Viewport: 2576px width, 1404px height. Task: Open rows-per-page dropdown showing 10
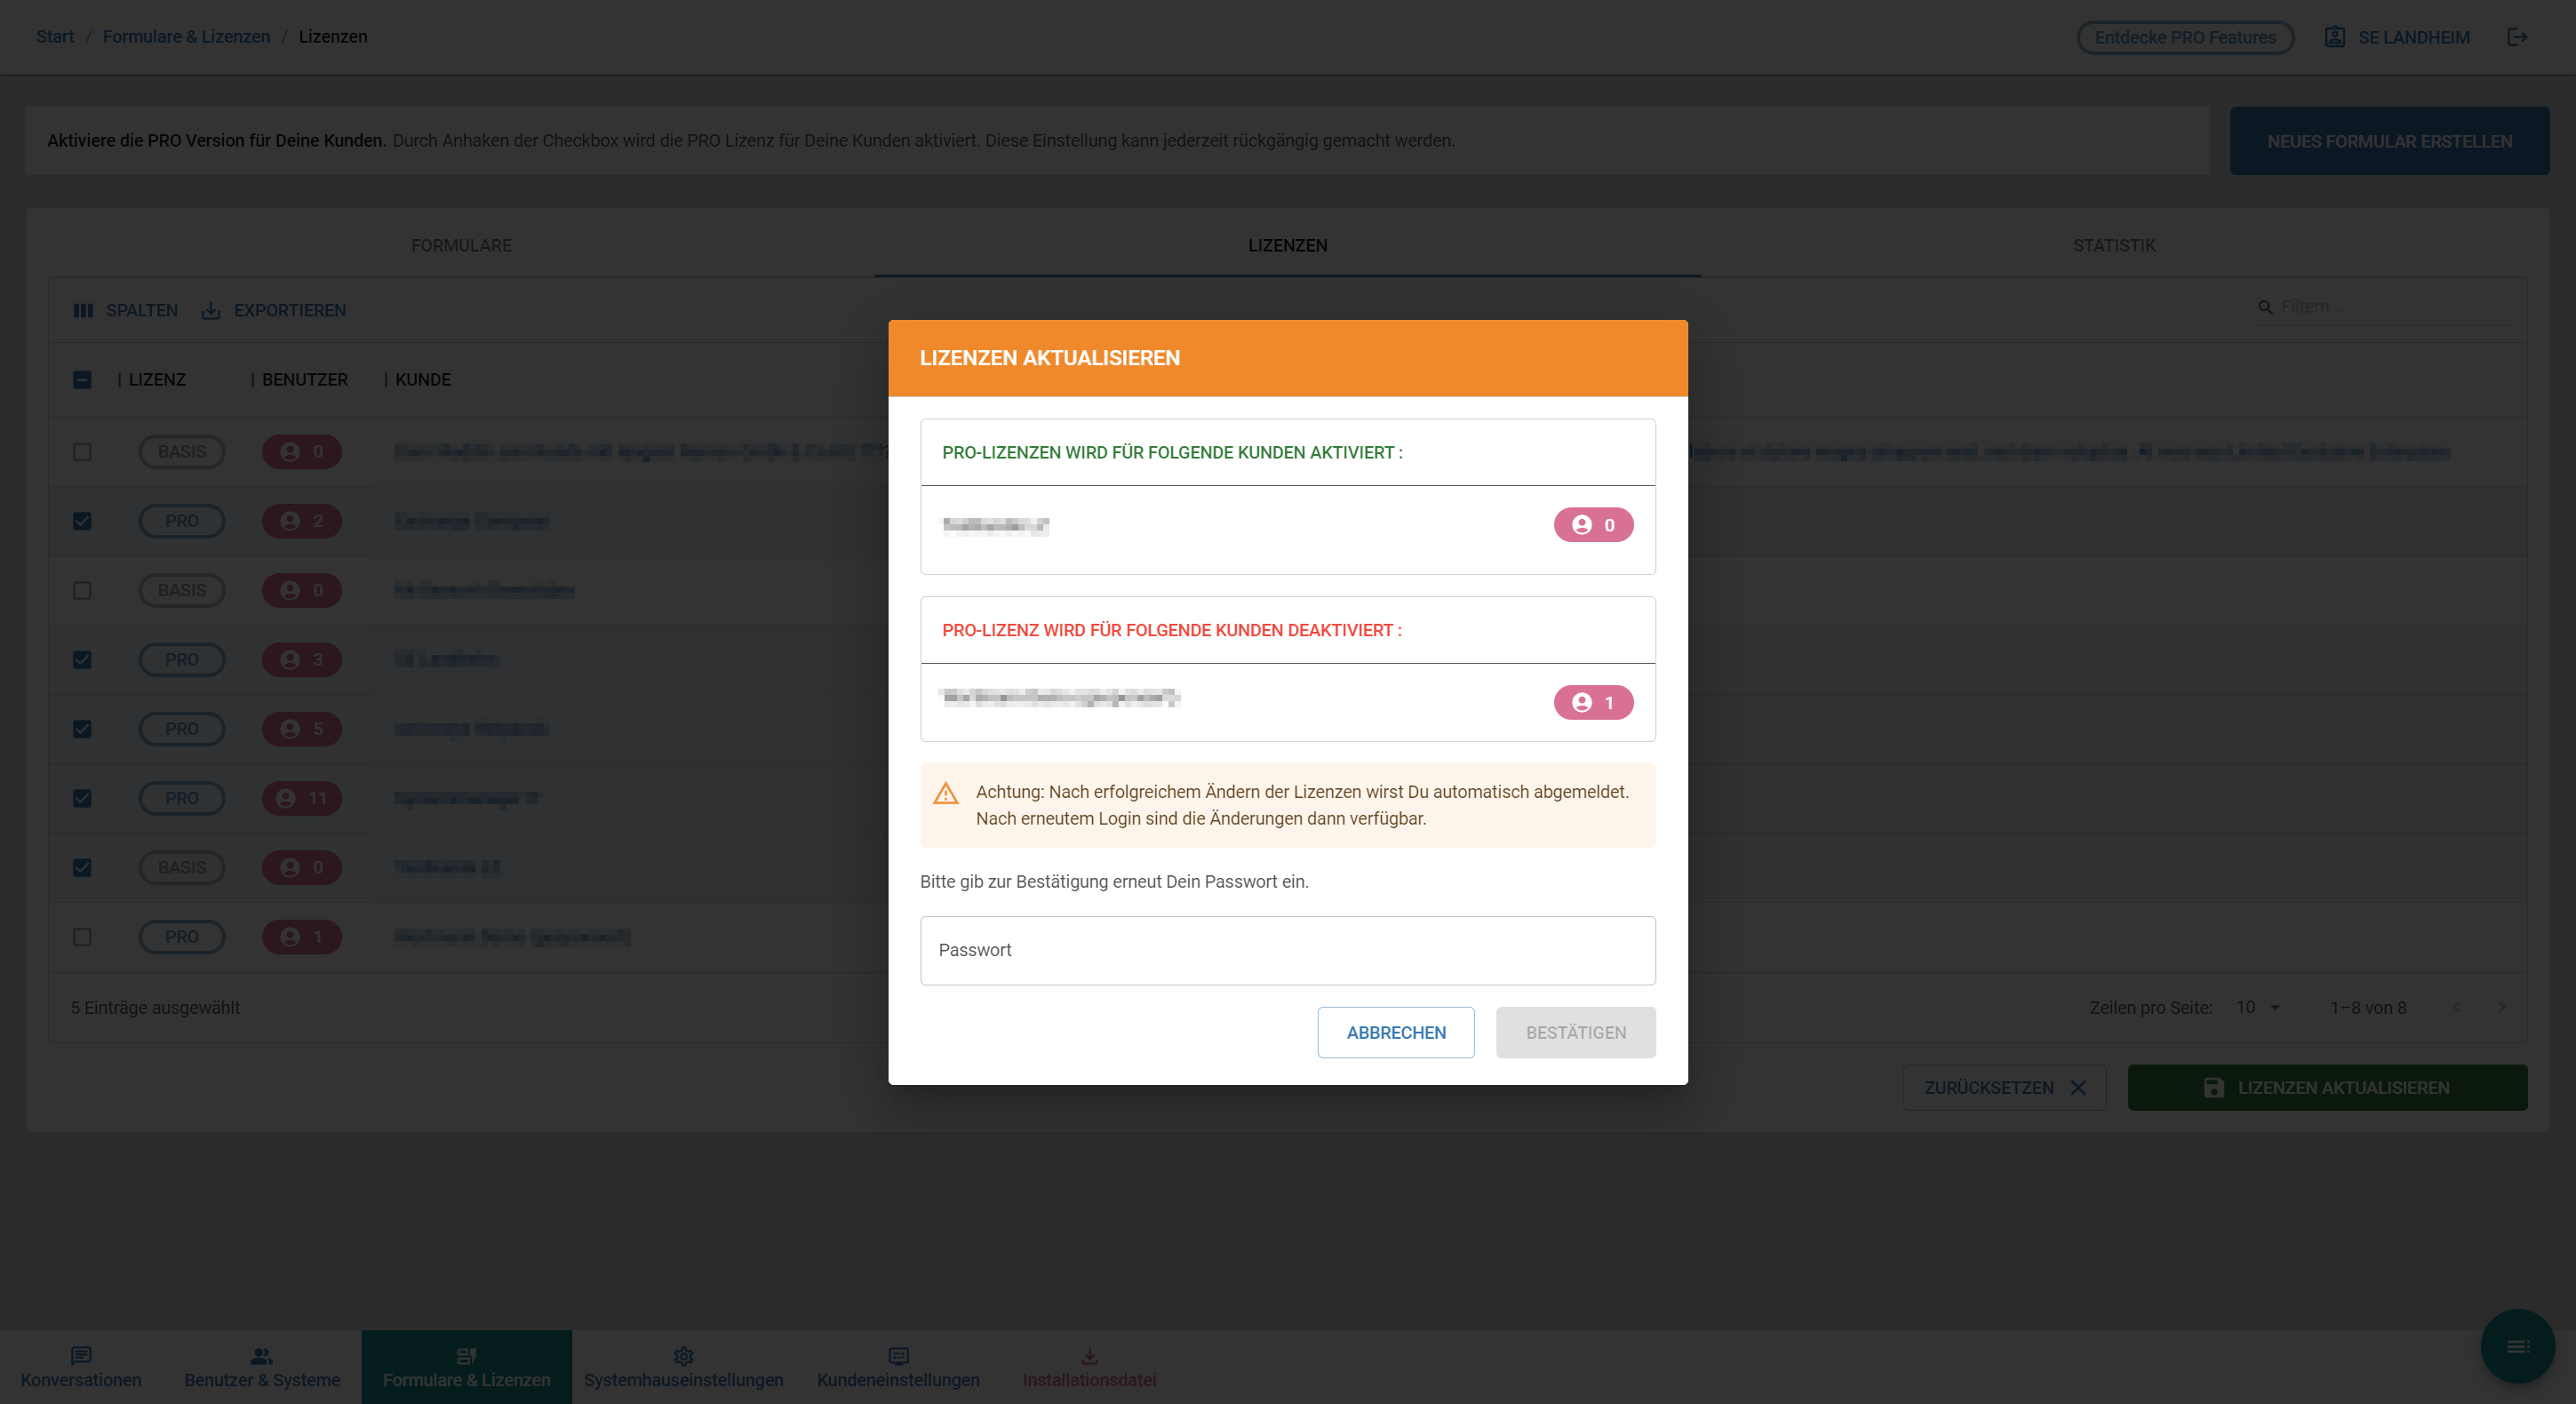tap(2258, 1007)
